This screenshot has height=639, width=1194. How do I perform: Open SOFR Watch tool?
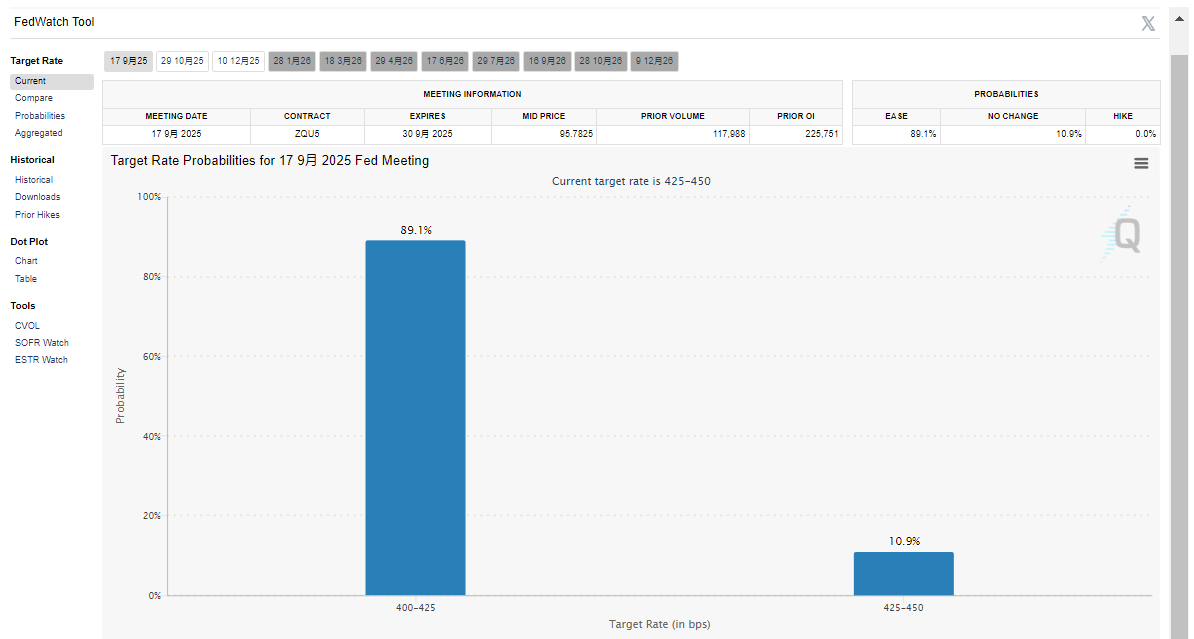click(41, 343)
